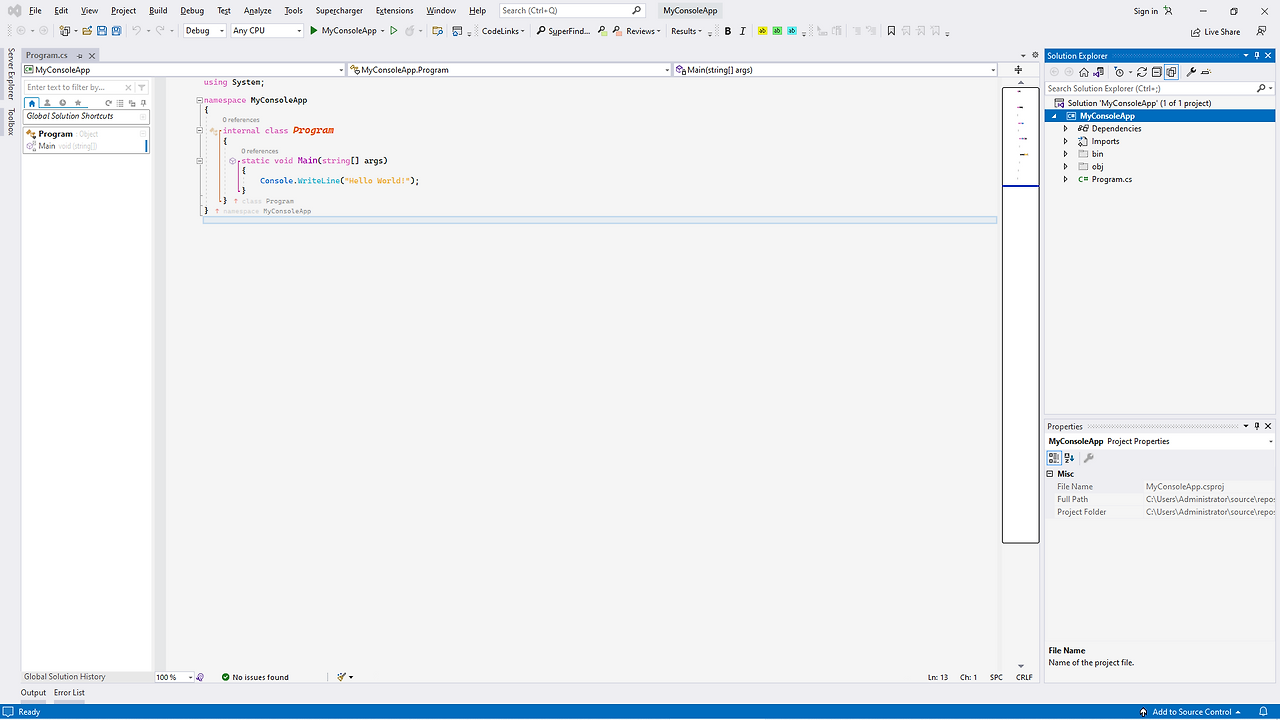1280x720 pixels.
Task: Expand the Dependencies node
Action: pyautogui.click(x=1065, y=128)
